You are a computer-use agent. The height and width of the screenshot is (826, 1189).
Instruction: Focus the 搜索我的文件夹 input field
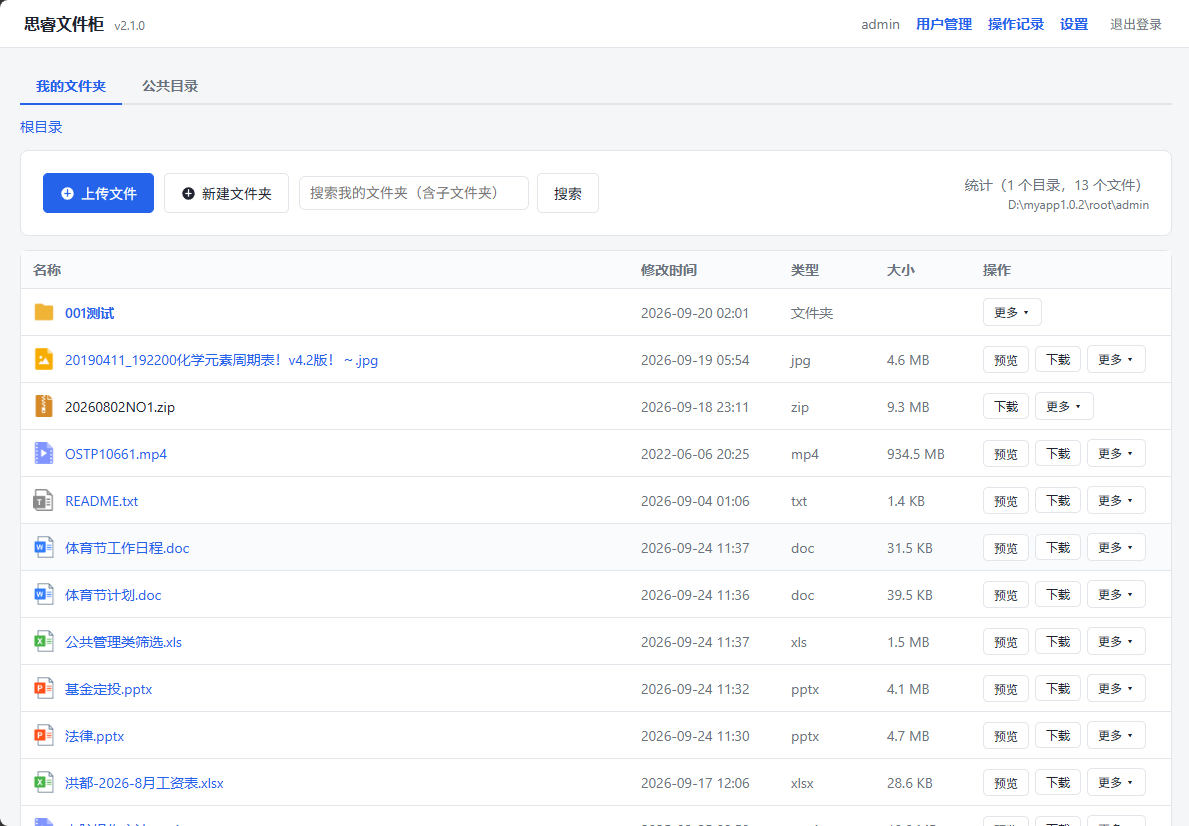(413, 193)
